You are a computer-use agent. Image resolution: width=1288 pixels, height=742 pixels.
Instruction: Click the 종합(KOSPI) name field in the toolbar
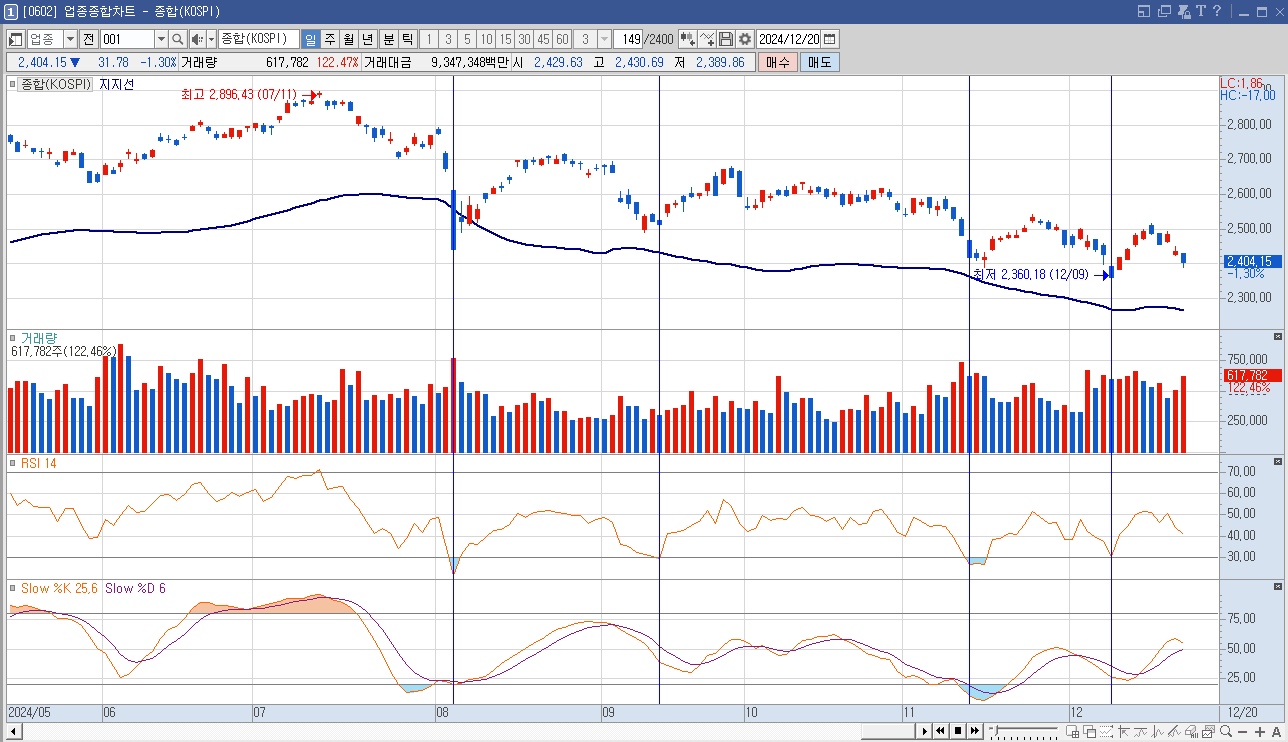coord(258,39)
